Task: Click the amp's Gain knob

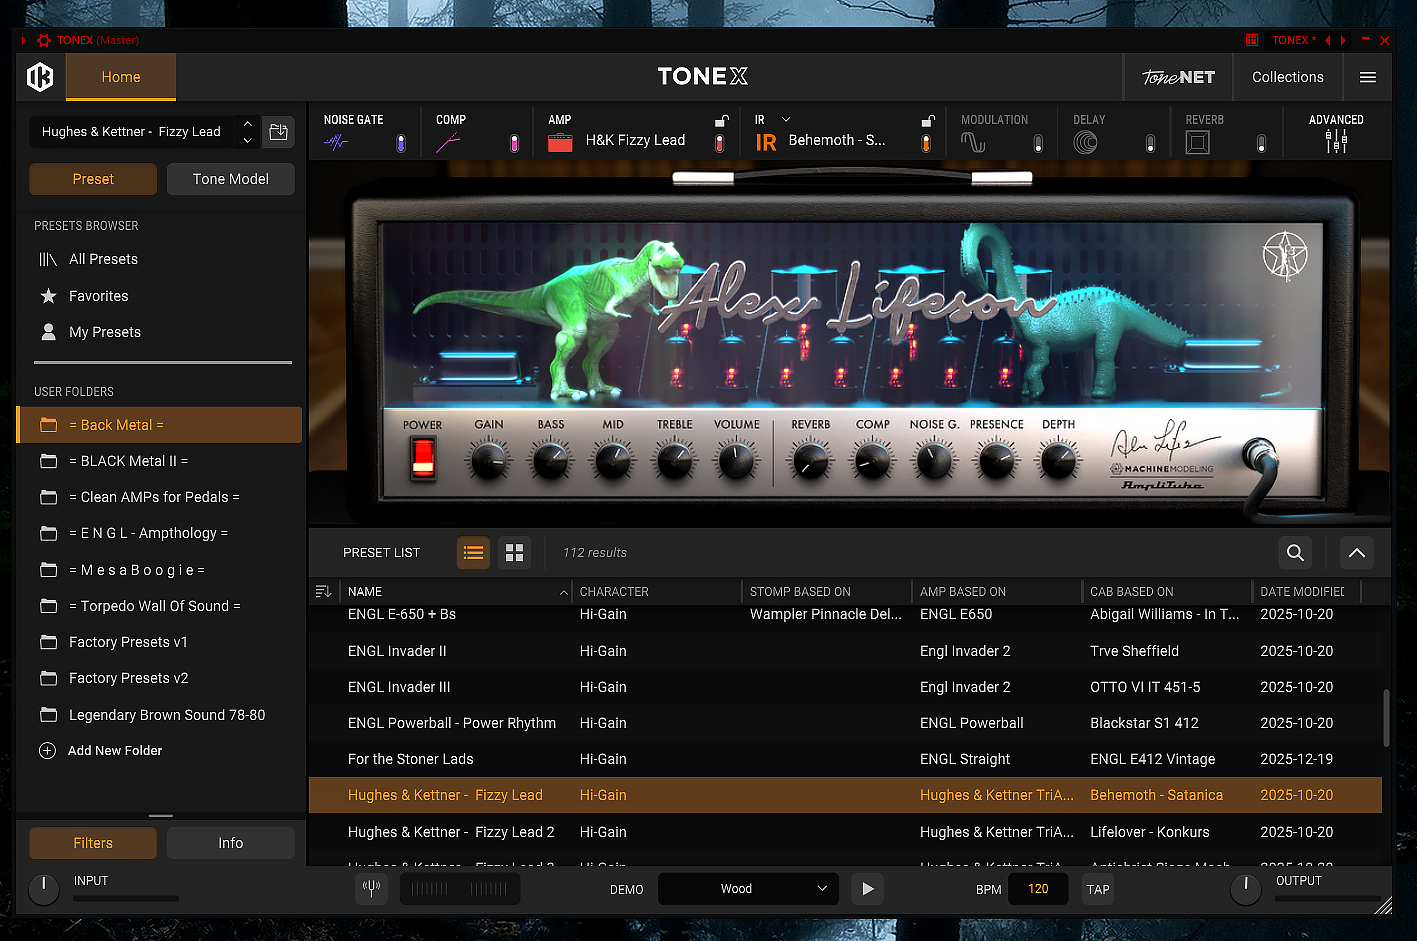Action: 488,460
